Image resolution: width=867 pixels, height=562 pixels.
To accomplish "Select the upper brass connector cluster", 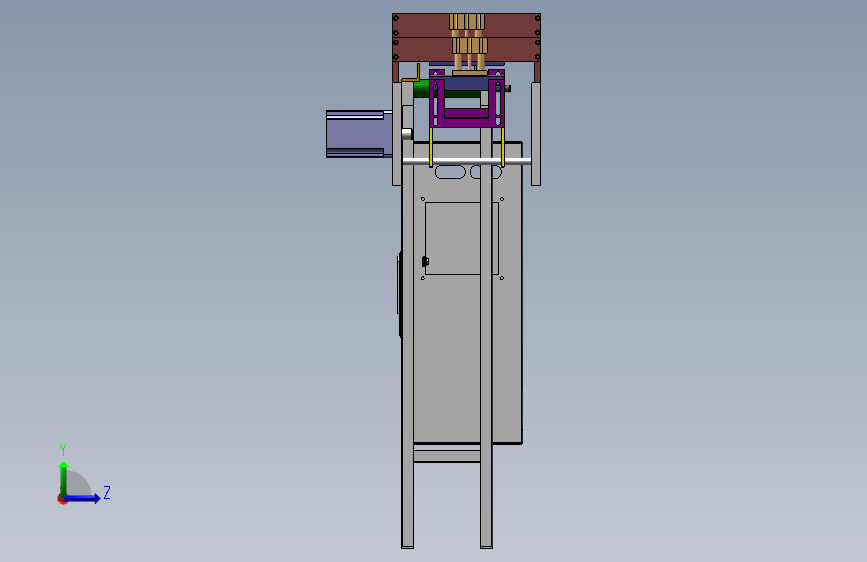I will (467, 22).
